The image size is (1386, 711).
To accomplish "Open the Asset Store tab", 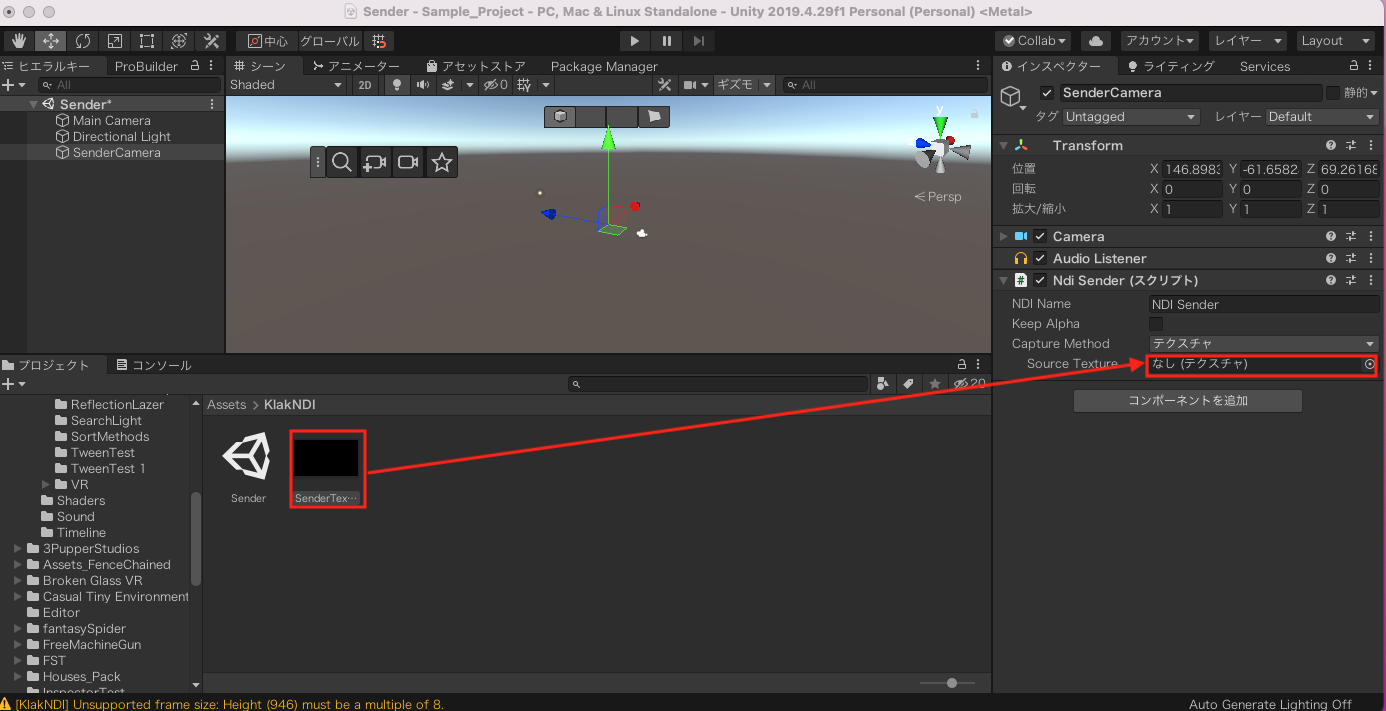I will [475, 67].
